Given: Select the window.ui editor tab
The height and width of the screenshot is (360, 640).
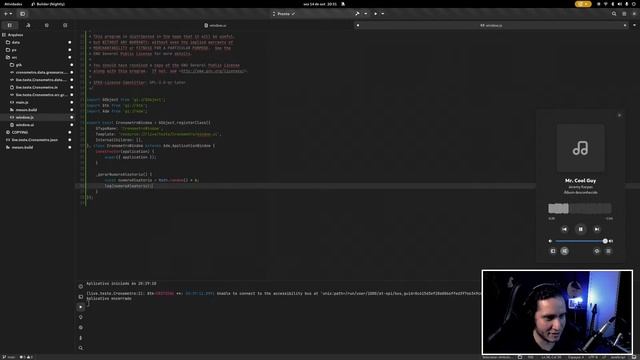Looking at the screenshot, I should [215, 25].
